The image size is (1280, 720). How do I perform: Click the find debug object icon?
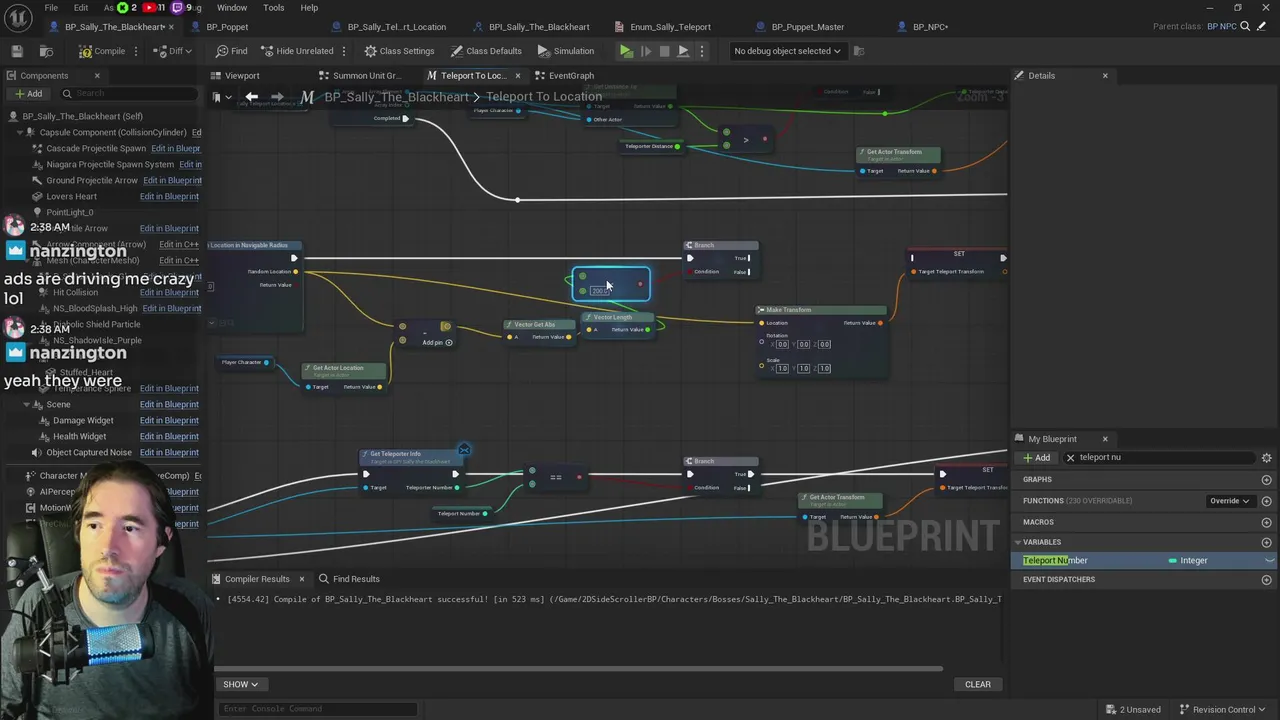tap(859, 51)
